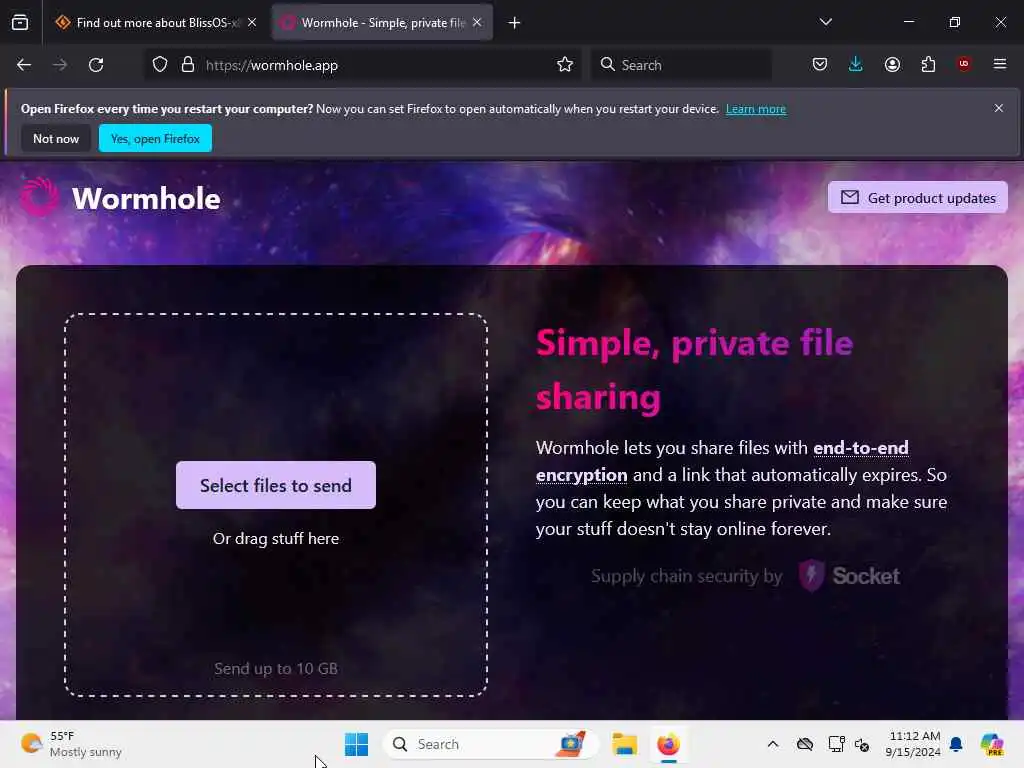This screenshot has width=1024, height=768.
Task: Click Select files to send
Action: pyautogui.click(x=276, y=485)
